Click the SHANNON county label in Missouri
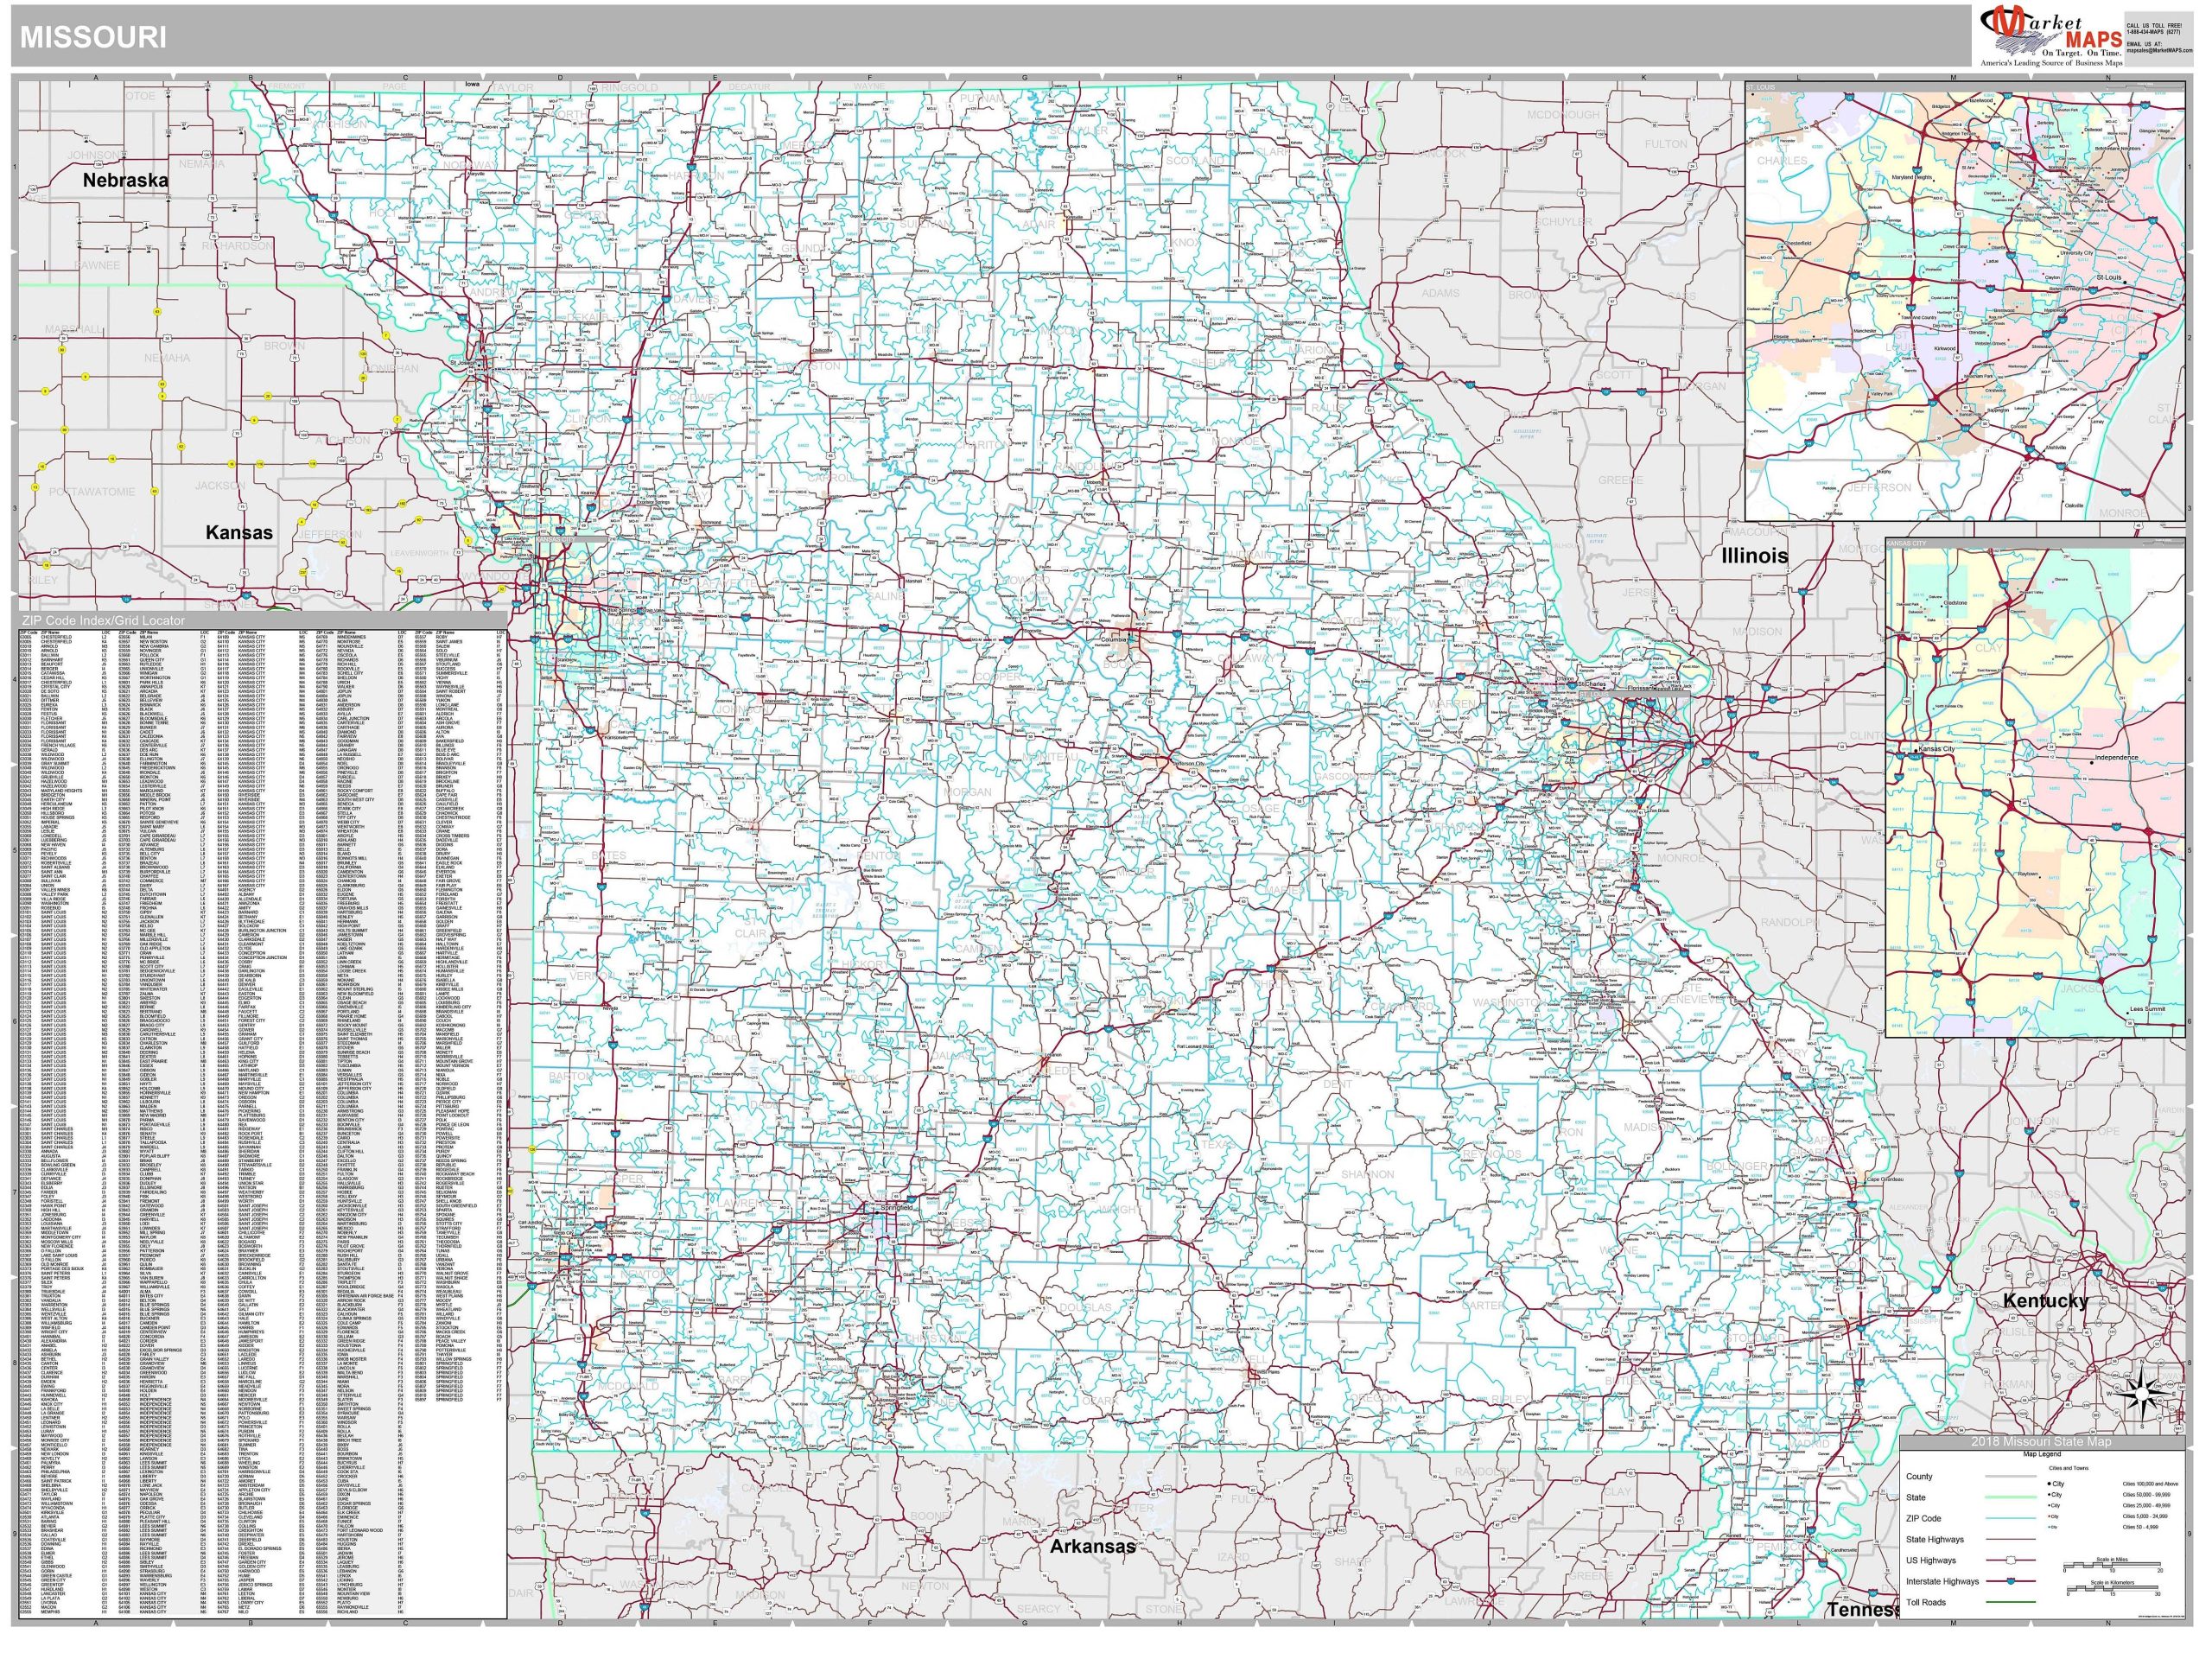 (x=1367, y=1174)
